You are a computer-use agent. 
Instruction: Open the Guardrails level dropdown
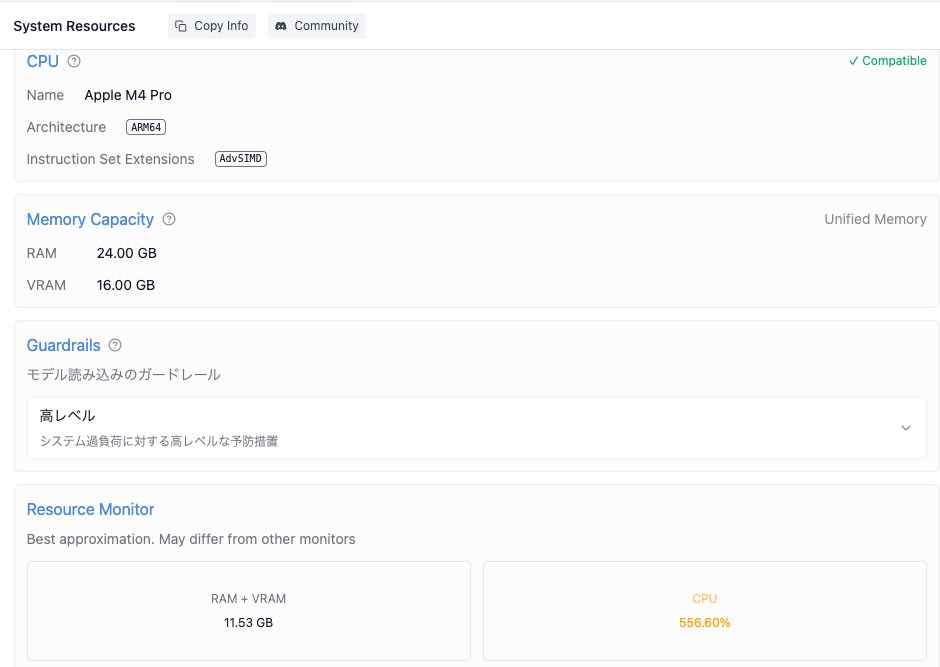[477, 428]
